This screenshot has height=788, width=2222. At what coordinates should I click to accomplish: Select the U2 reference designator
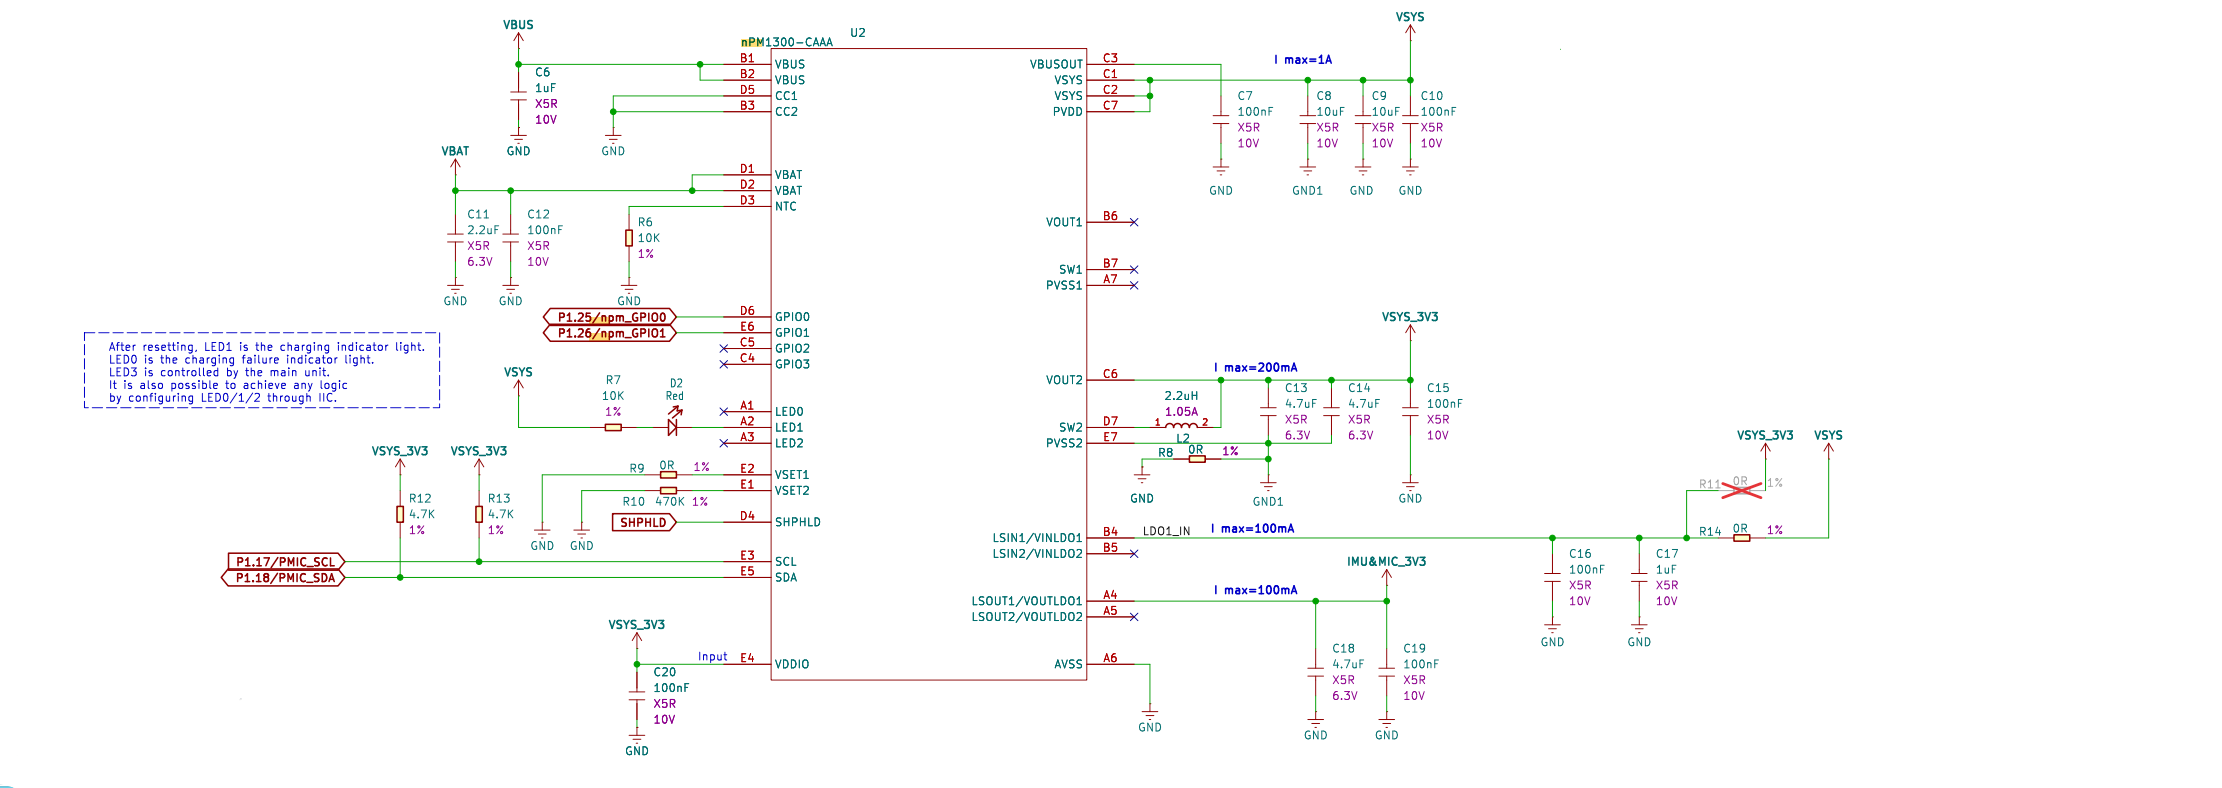tap(858, 32)
